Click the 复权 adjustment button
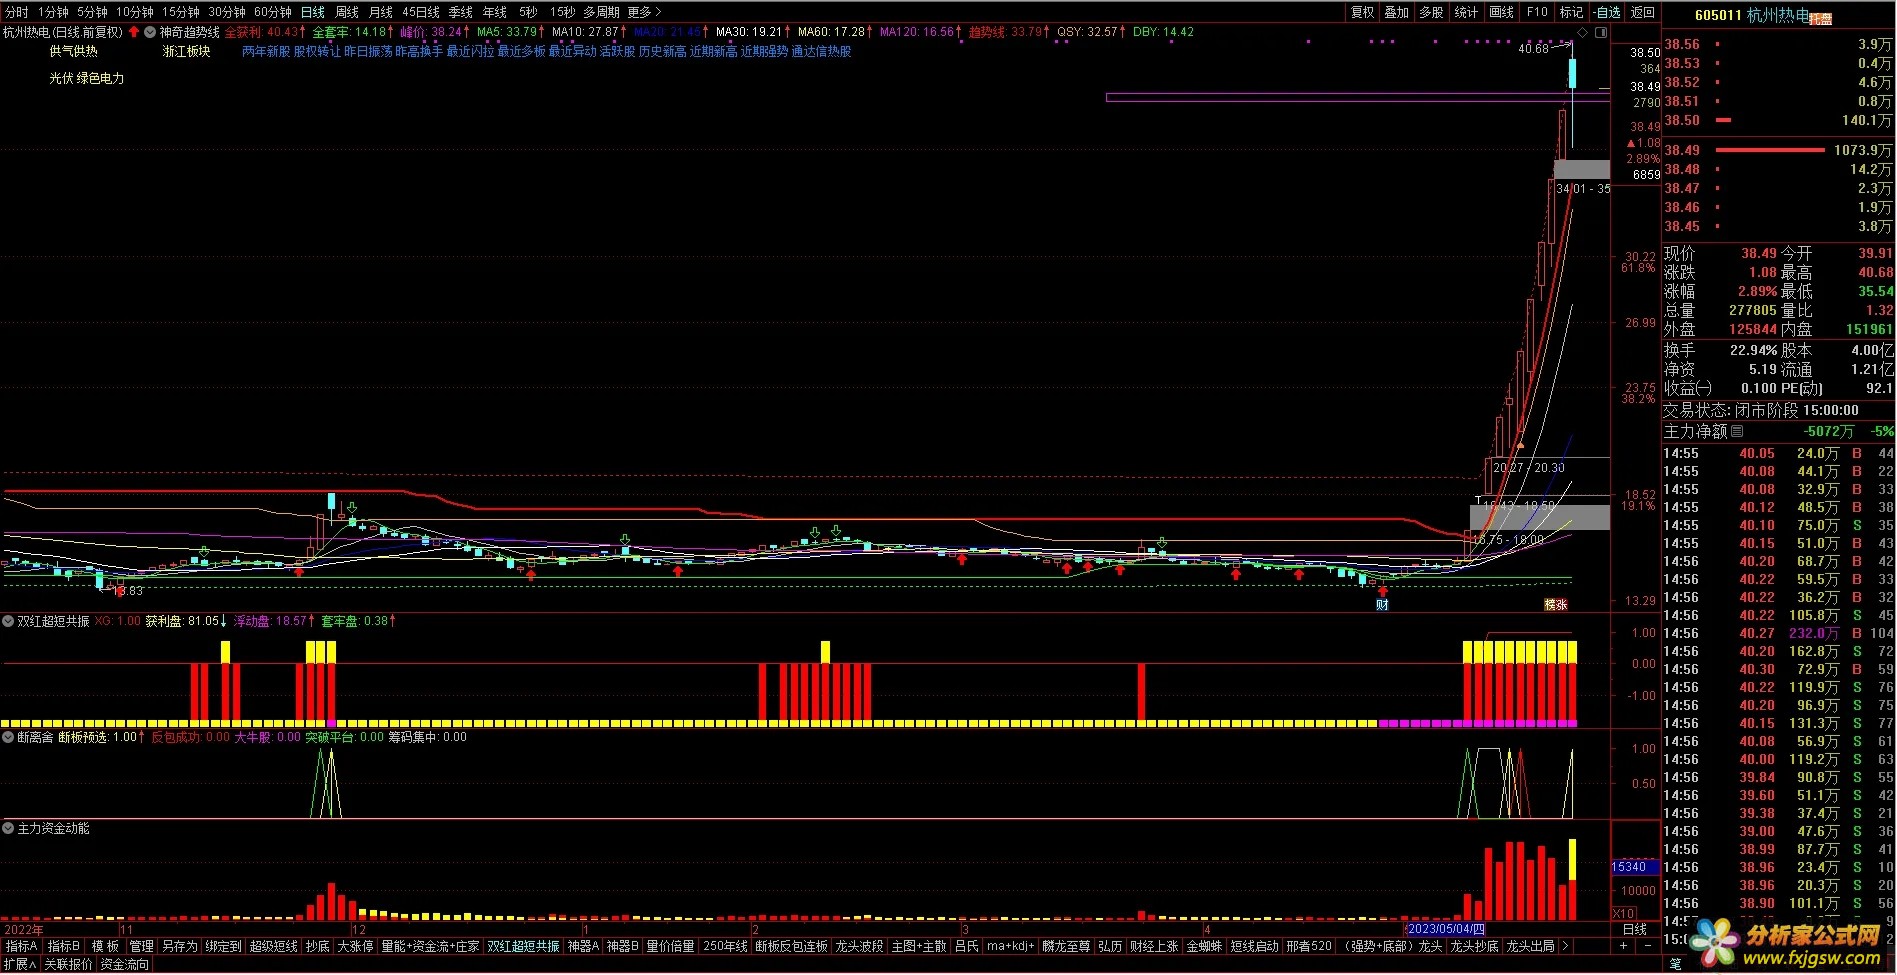The height and width of the screenshot is (975, 1897). pyautogui.click(x=1363, y=12)
